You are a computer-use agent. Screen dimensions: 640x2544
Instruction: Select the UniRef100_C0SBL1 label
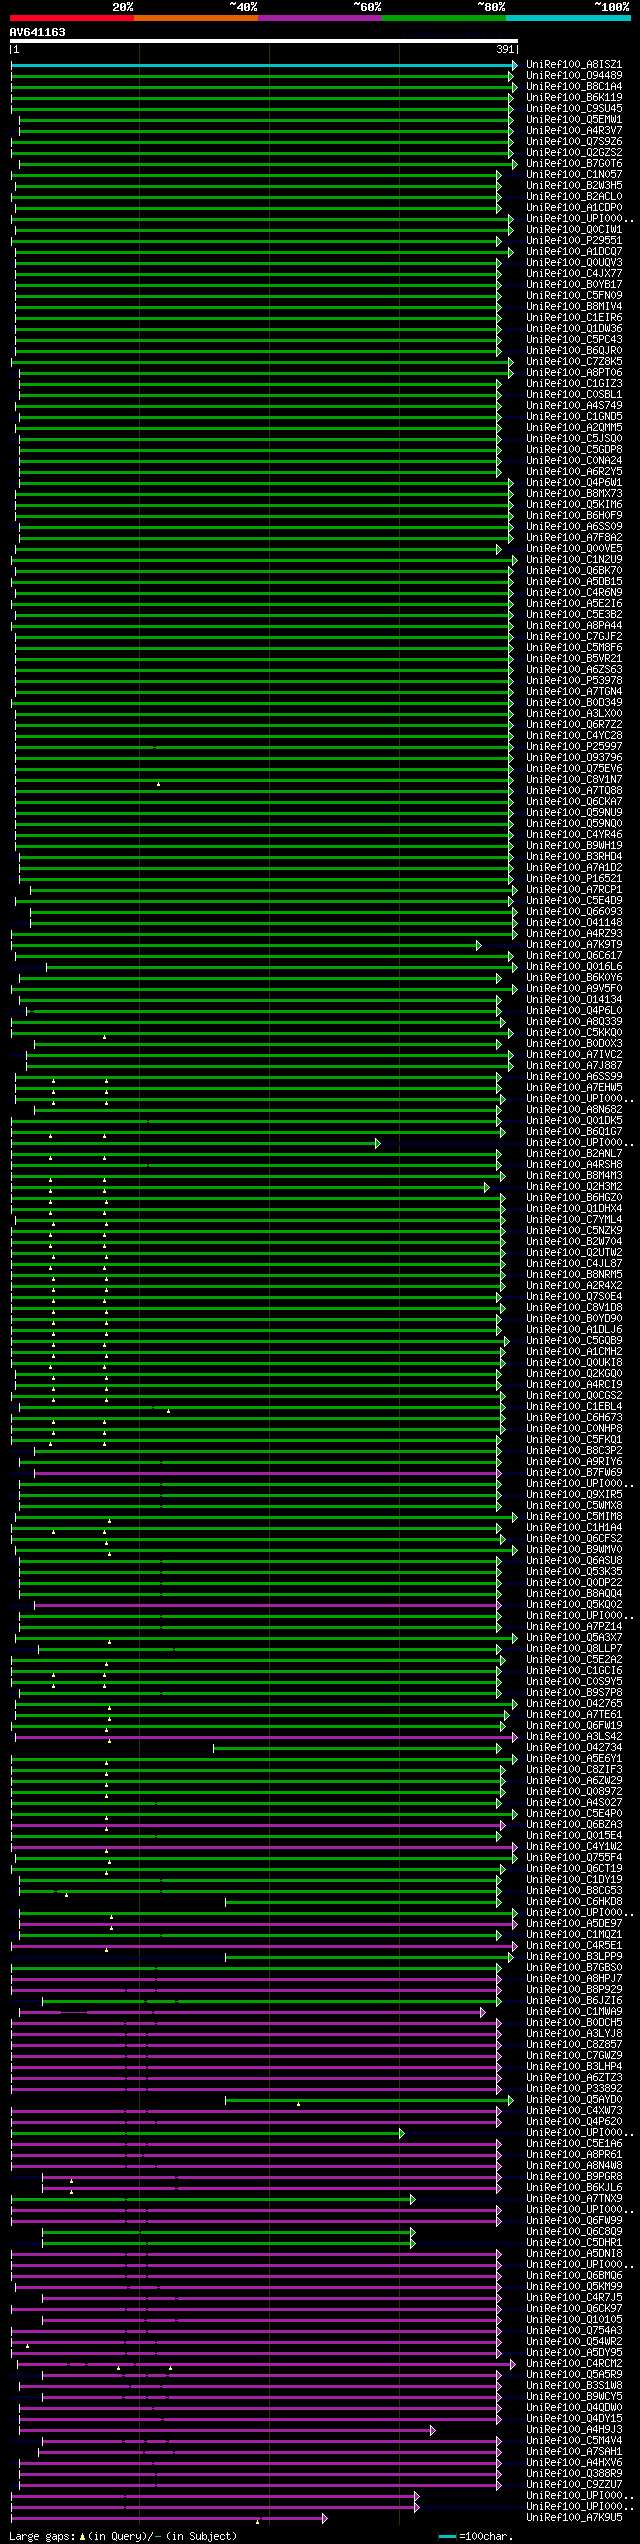pos(574,395)
